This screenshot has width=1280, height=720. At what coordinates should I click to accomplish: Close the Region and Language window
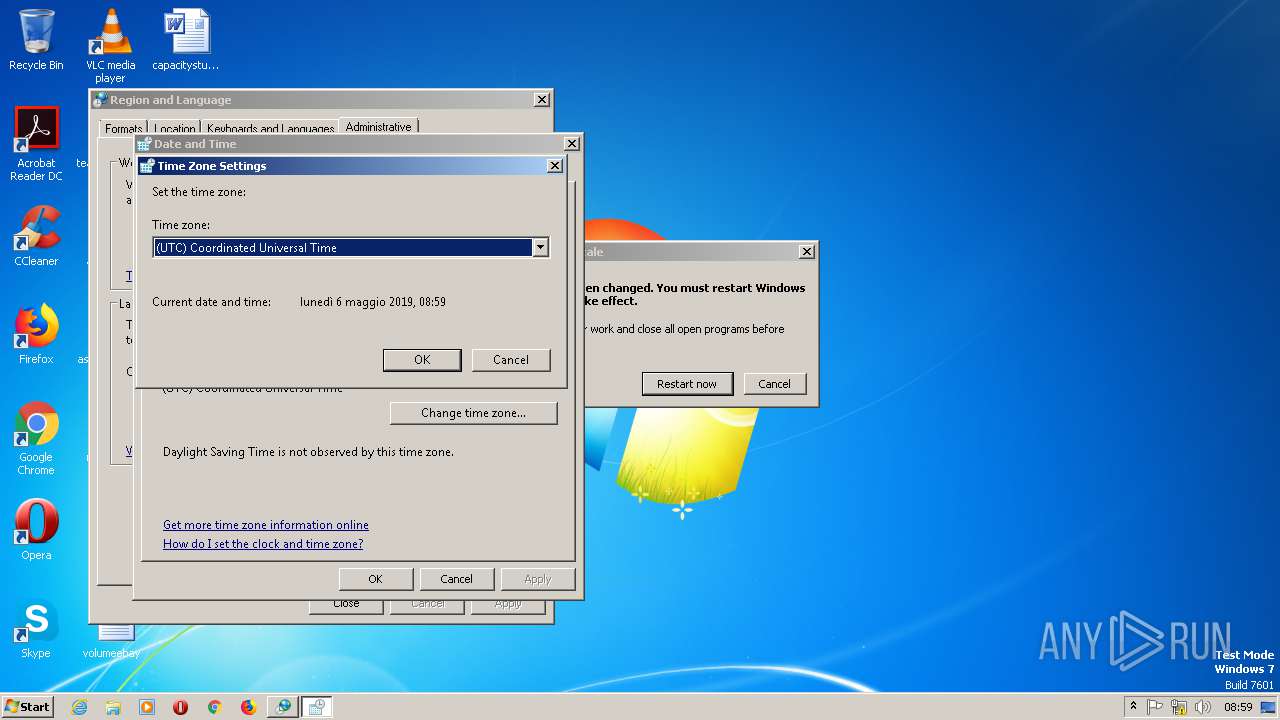click(x=541, y=100)
